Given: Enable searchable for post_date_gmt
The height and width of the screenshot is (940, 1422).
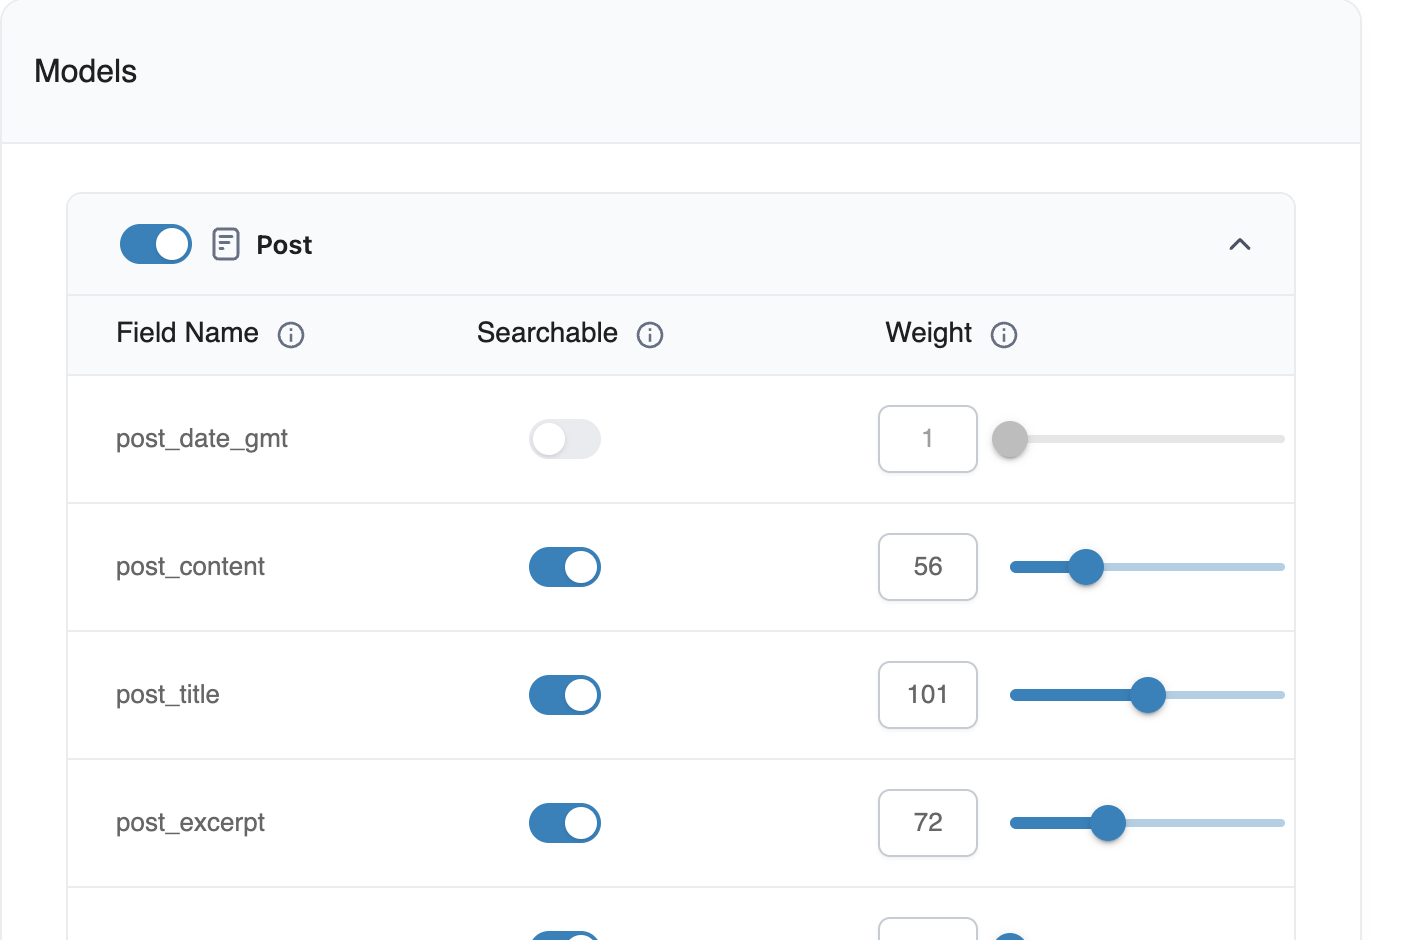Looking at the screenshot, I should click(x=565, y=439).
